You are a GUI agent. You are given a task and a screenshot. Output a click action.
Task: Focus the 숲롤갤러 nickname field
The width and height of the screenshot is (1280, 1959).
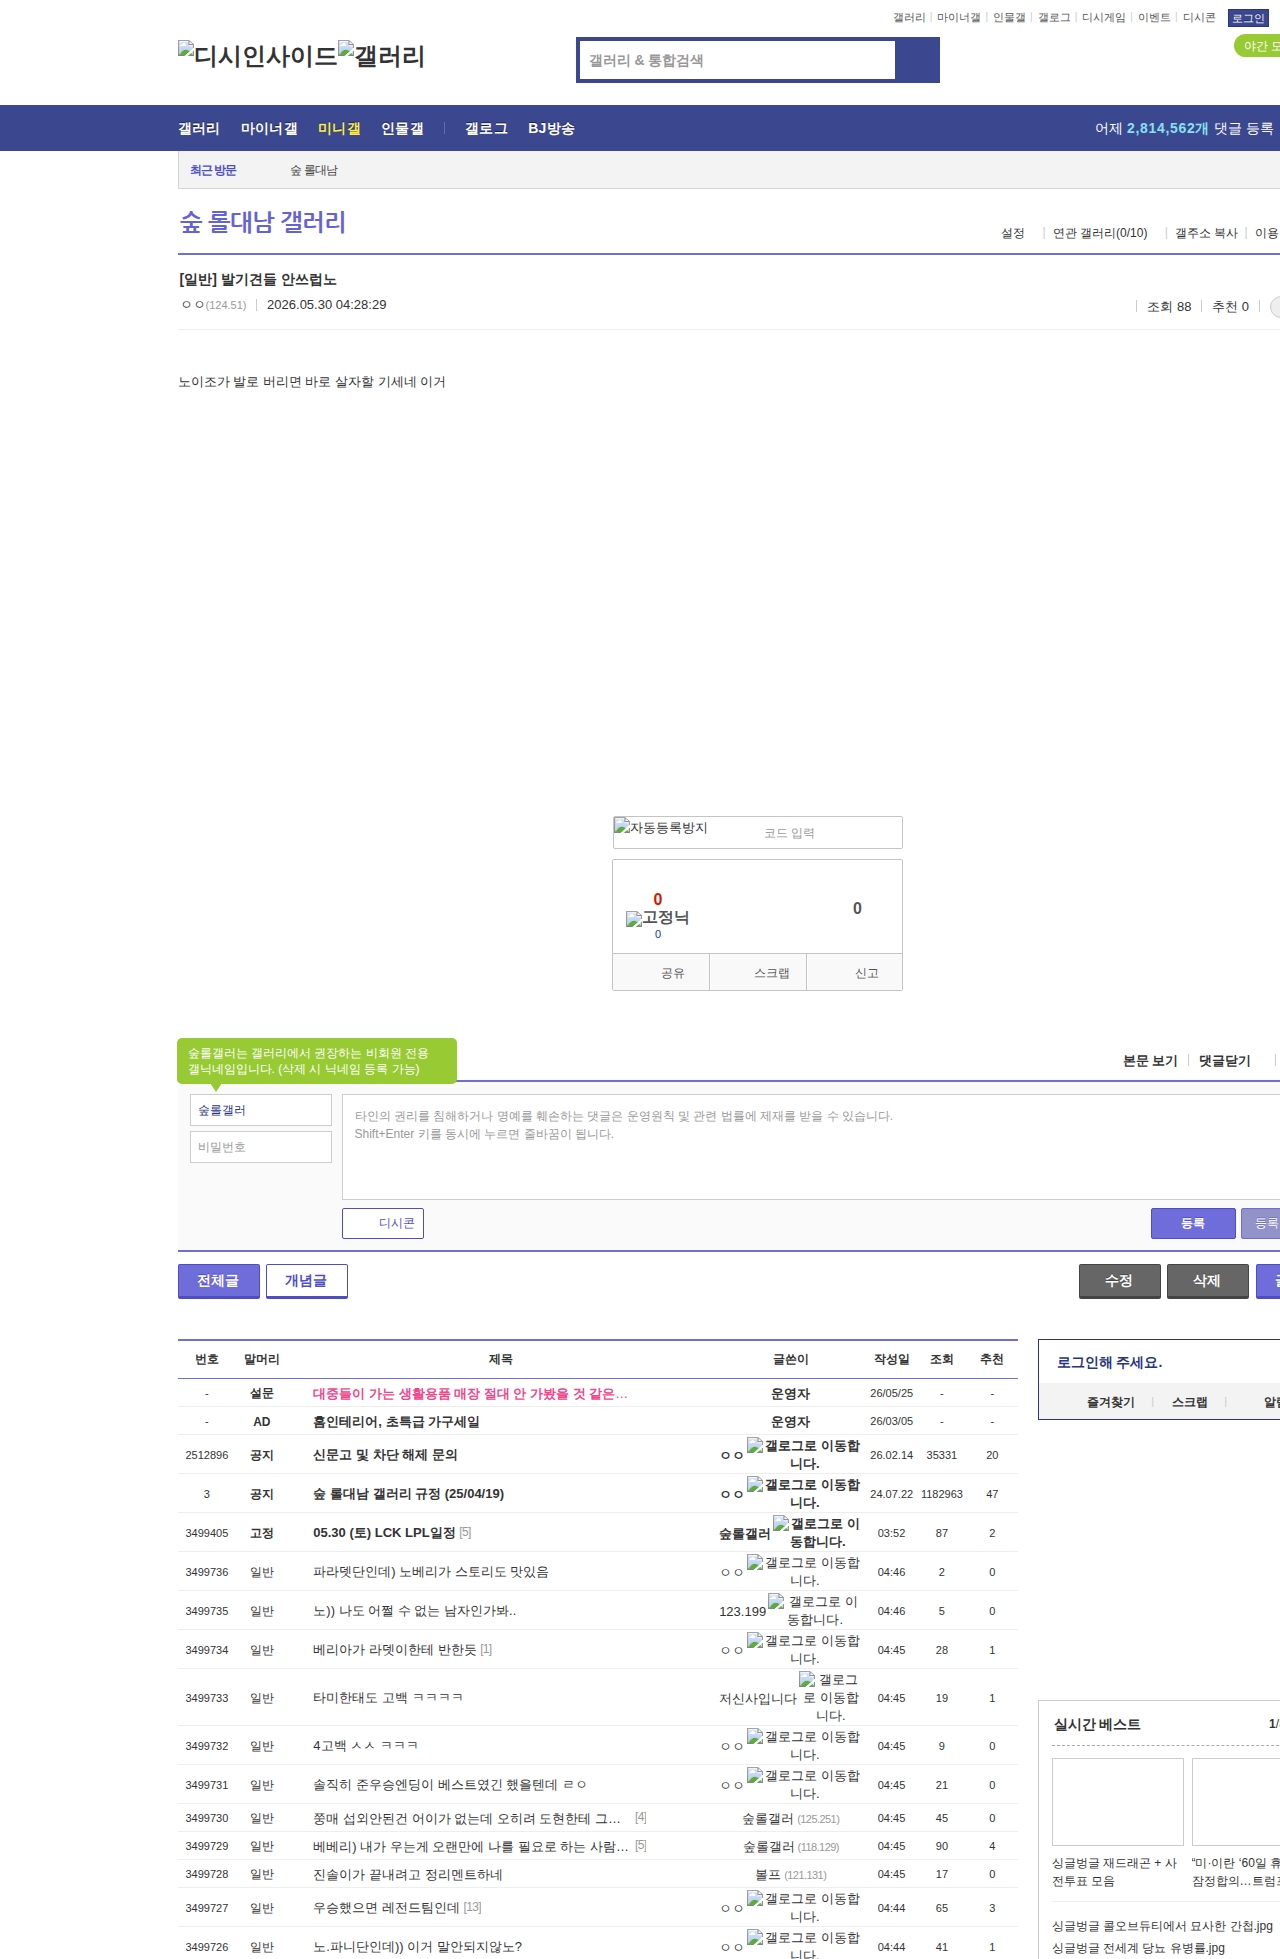coord(261,1110)
